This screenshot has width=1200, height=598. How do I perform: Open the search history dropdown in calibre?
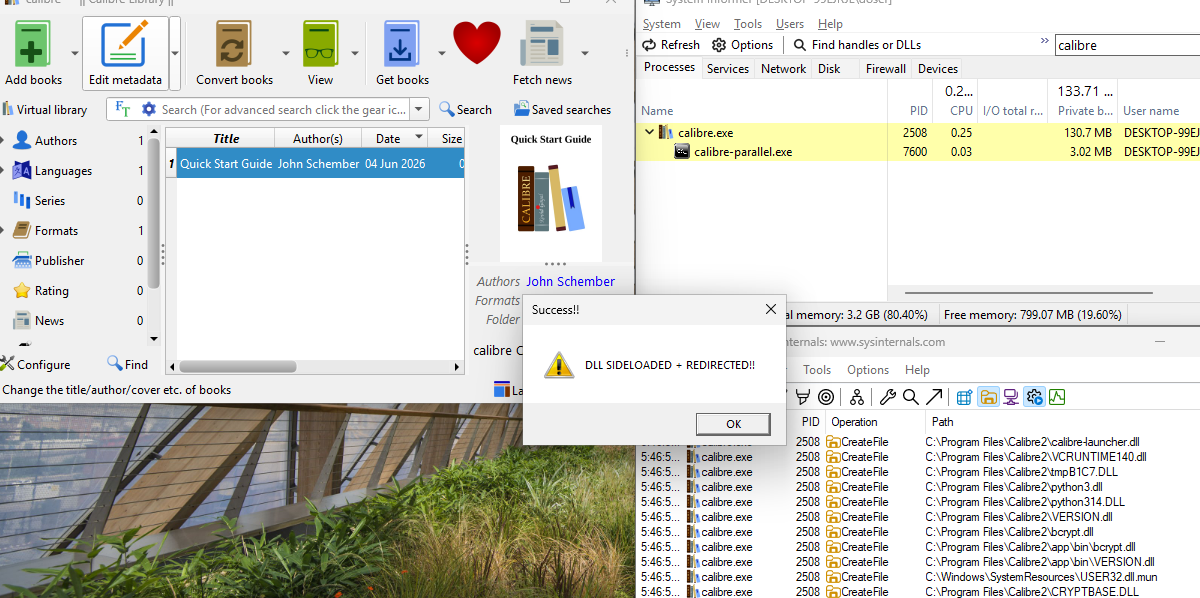click(x=420, y=109)
